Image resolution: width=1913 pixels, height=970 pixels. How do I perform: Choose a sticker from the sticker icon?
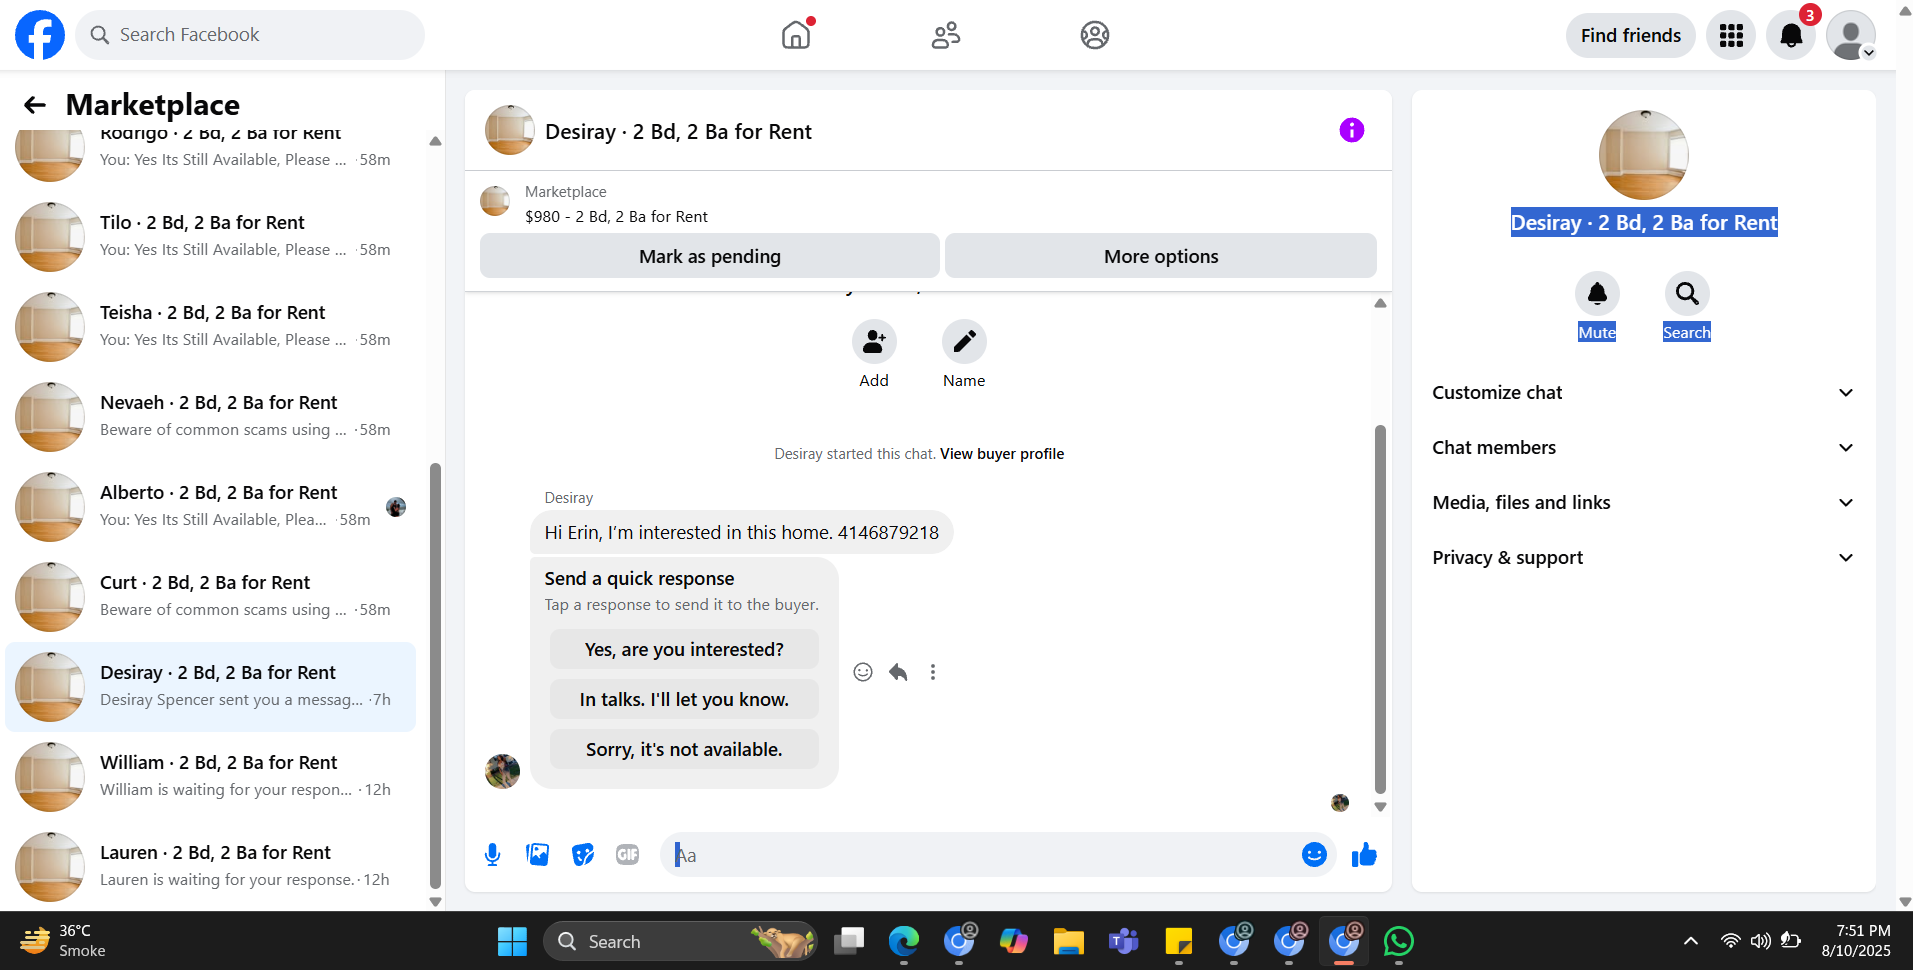click(x=583, y=855)
